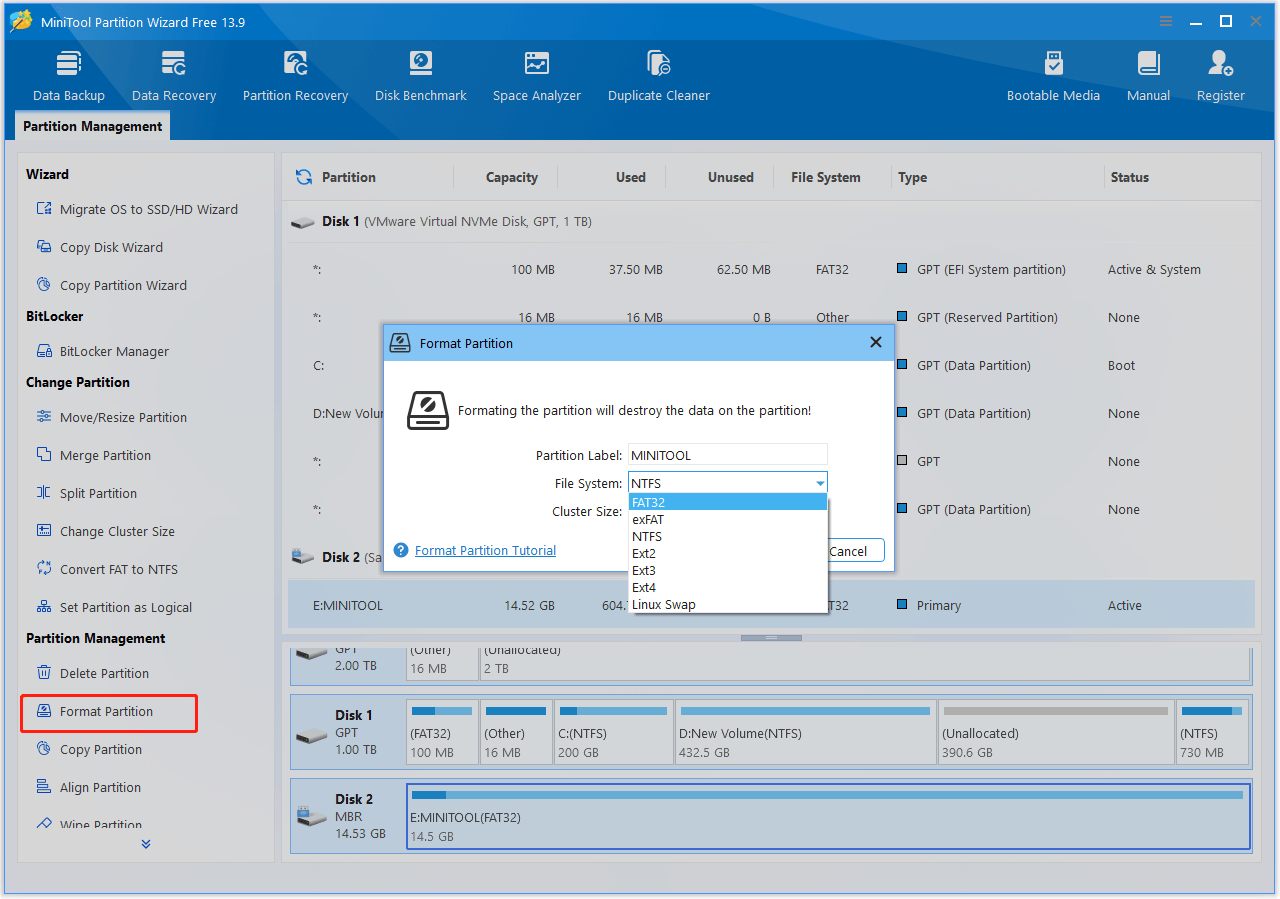
Task: Select C:(NTFS) 200 GB block
Action: 613,732
